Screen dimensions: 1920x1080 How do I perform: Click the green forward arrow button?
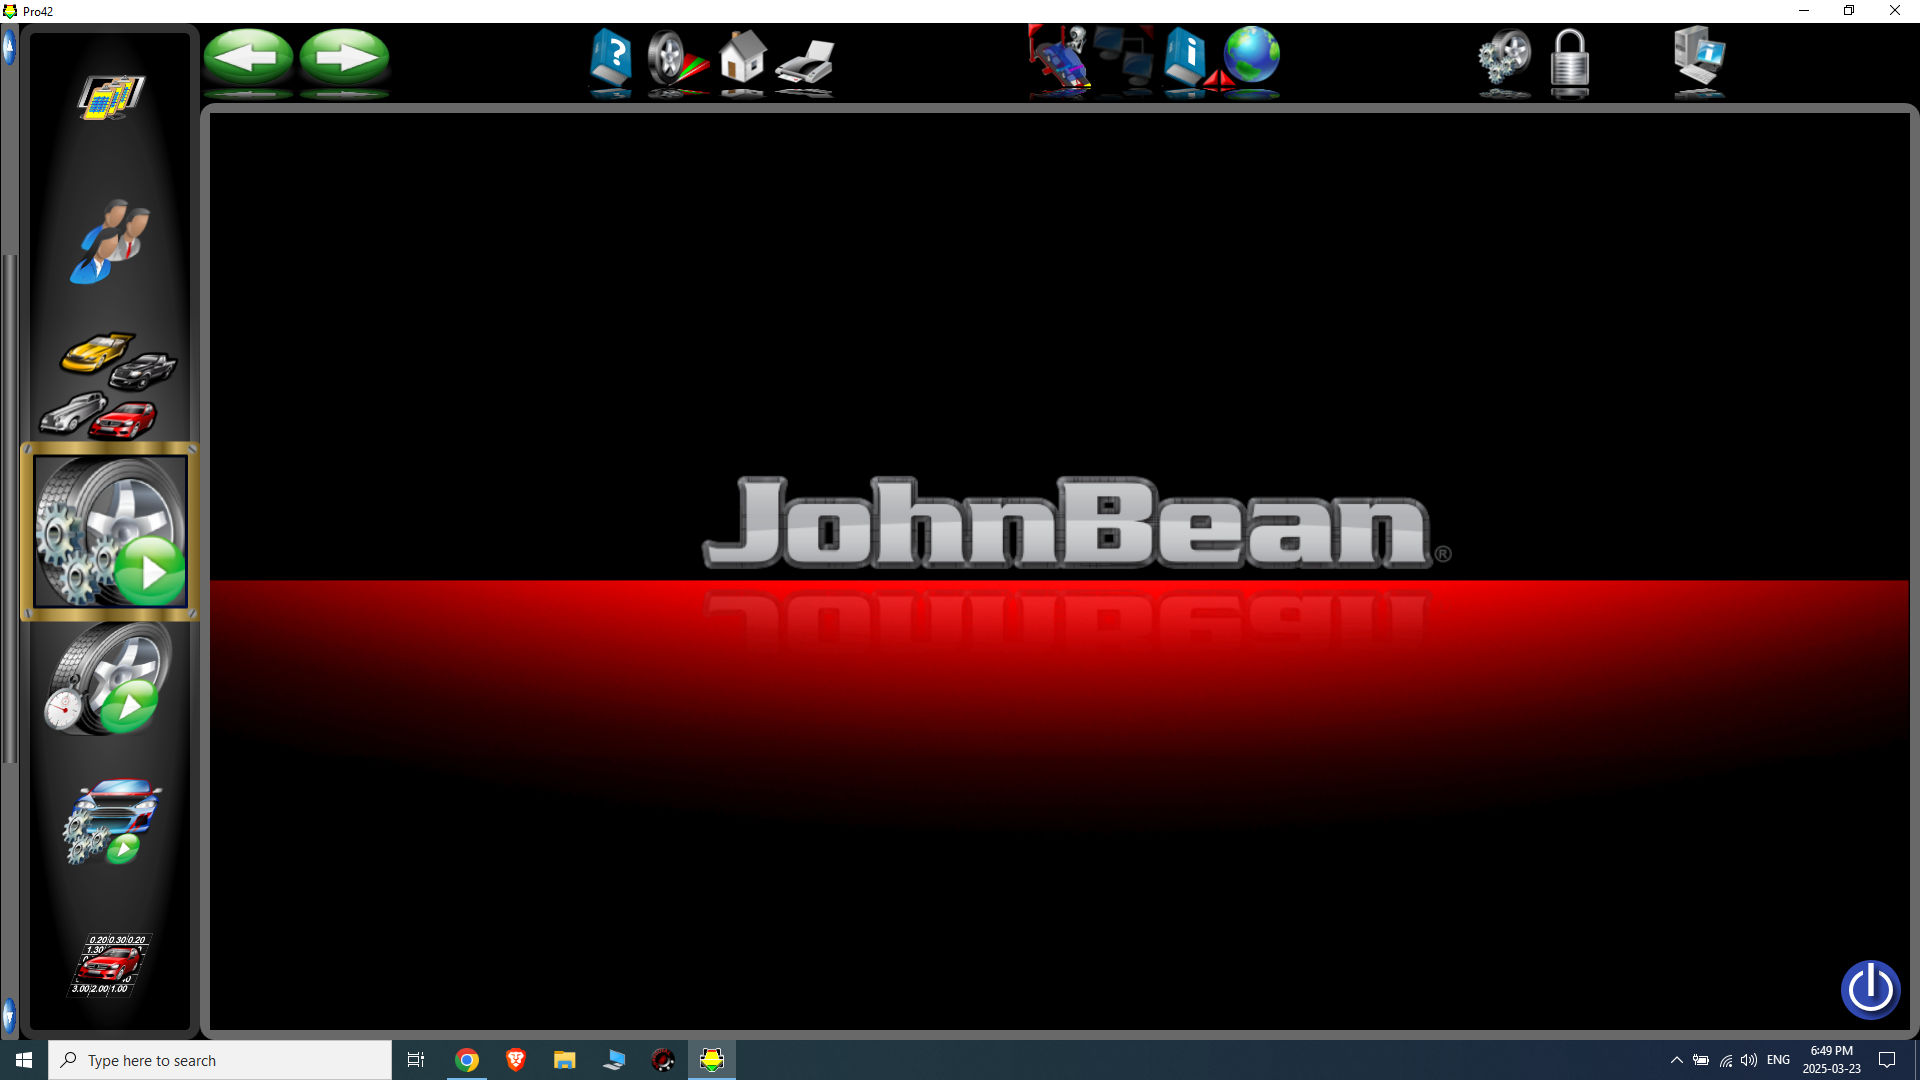[344, 57]
